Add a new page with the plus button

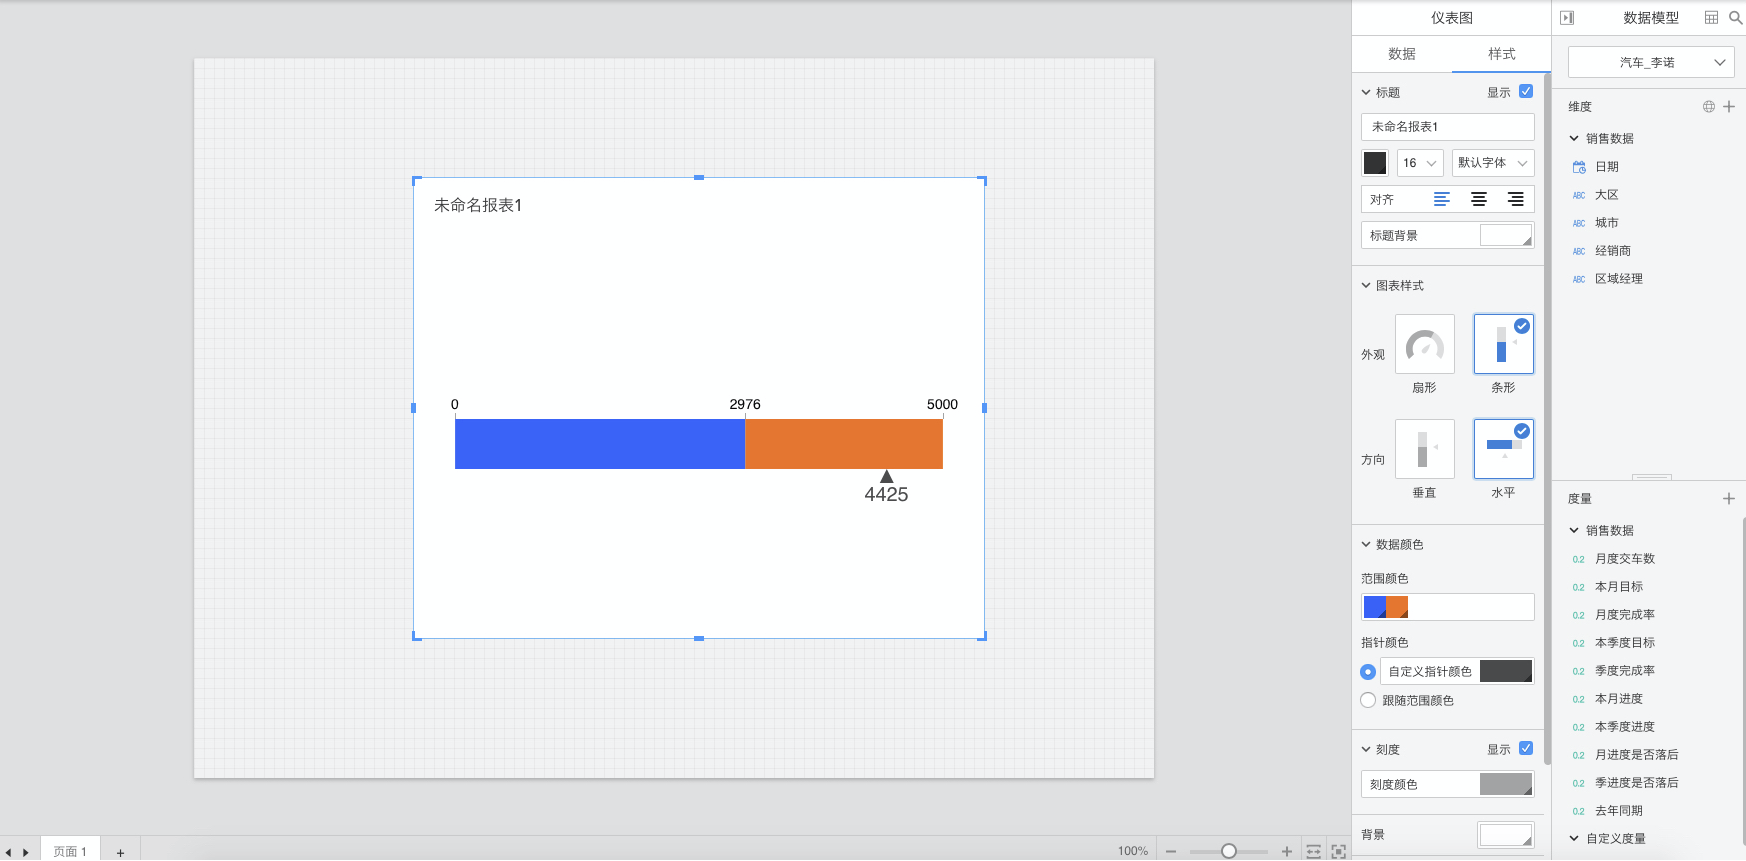point(120,853)
